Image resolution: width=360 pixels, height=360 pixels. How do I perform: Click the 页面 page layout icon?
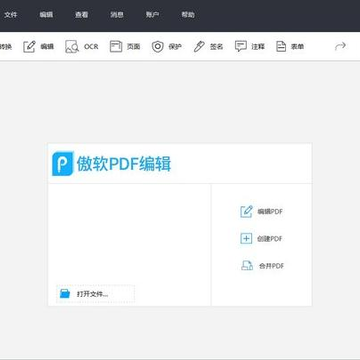point(116,46)
